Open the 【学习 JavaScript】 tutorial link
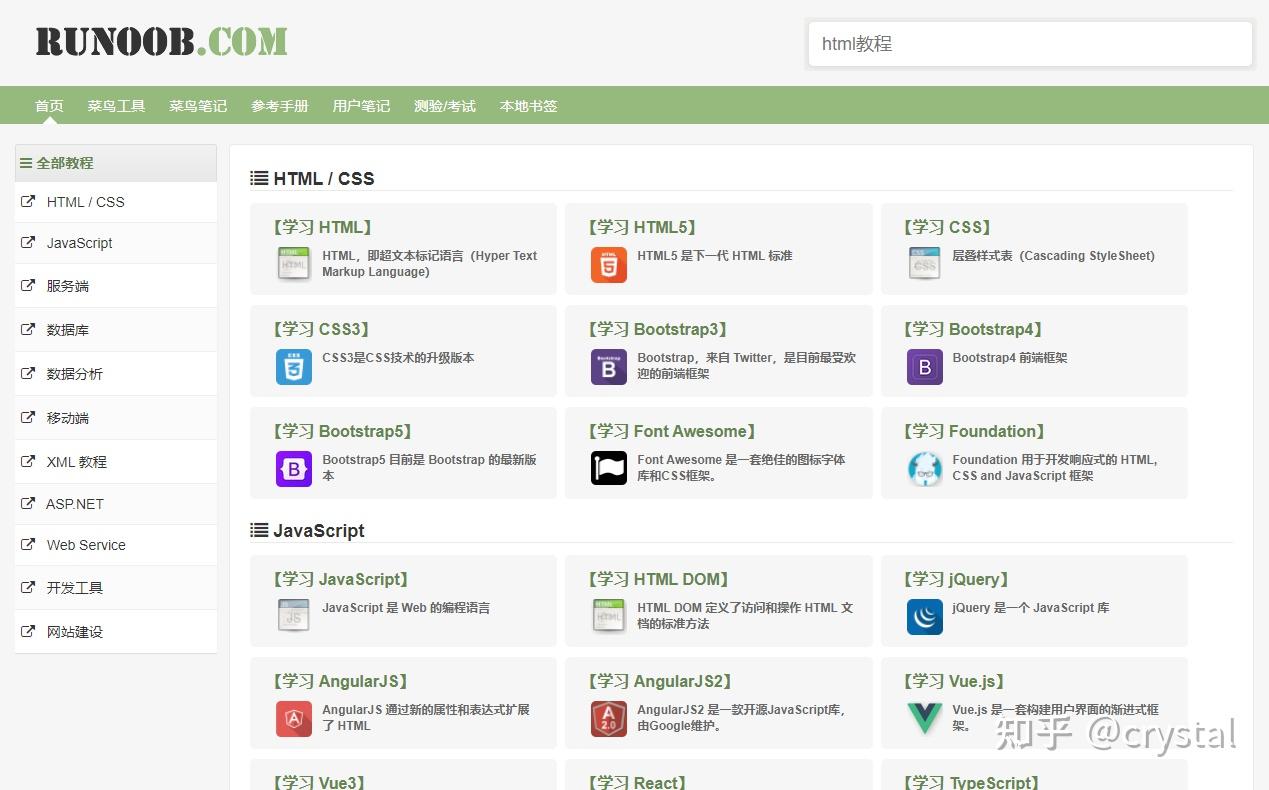 click(x=341, y=579)
